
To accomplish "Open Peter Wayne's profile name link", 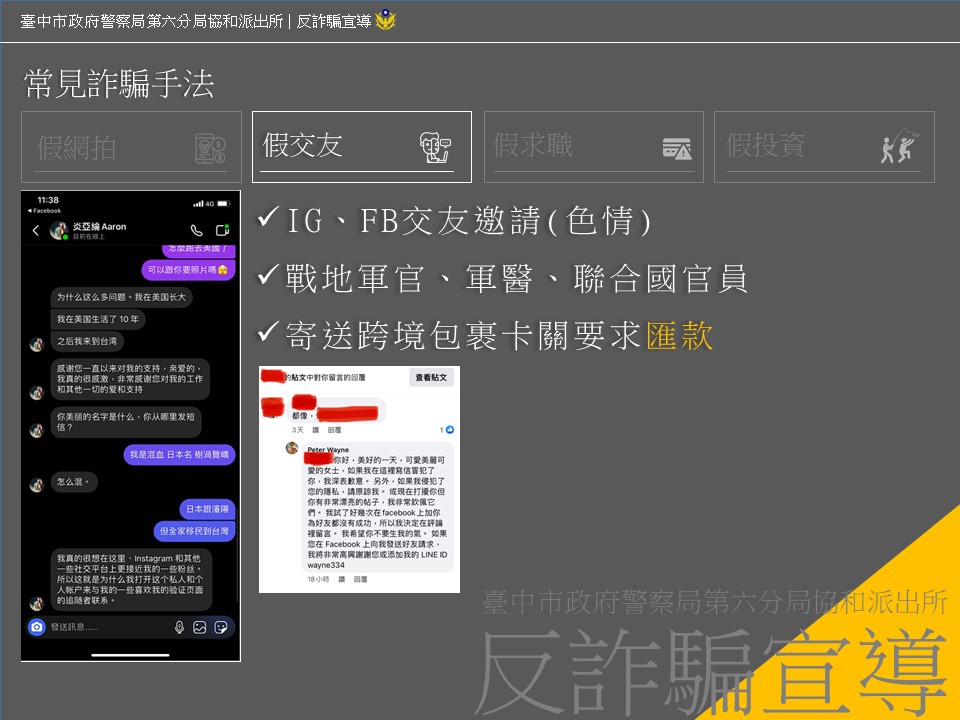I will (x=327, y=450).
